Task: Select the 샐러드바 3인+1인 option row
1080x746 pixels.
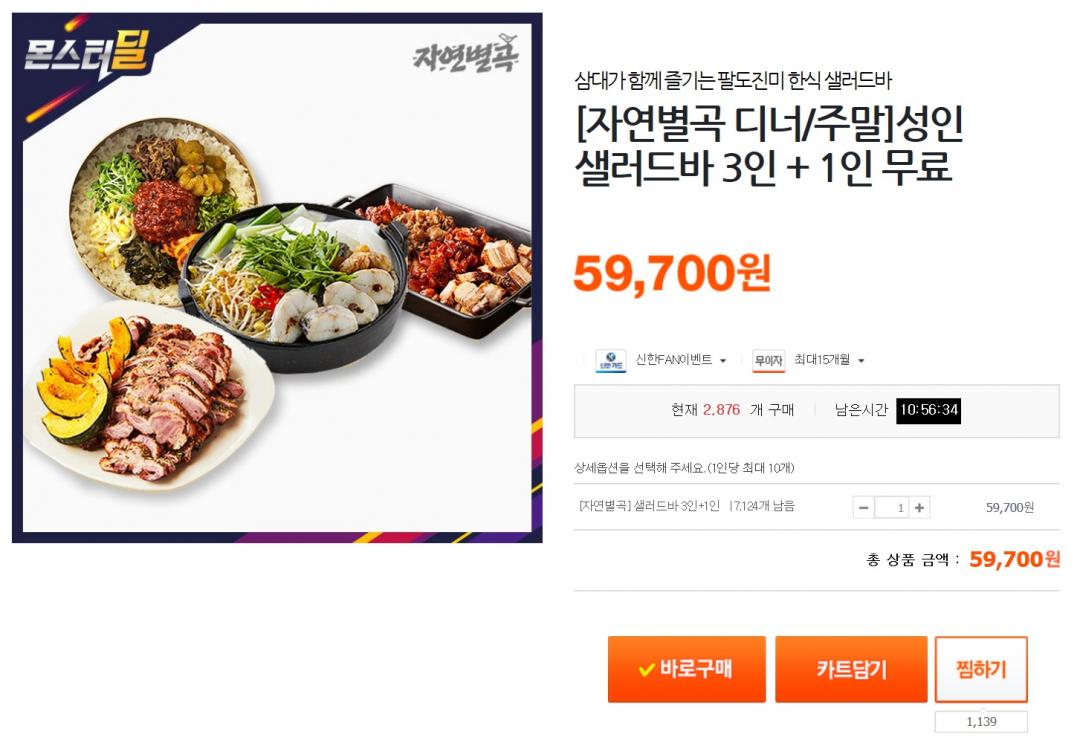Action: coord(816,507)
